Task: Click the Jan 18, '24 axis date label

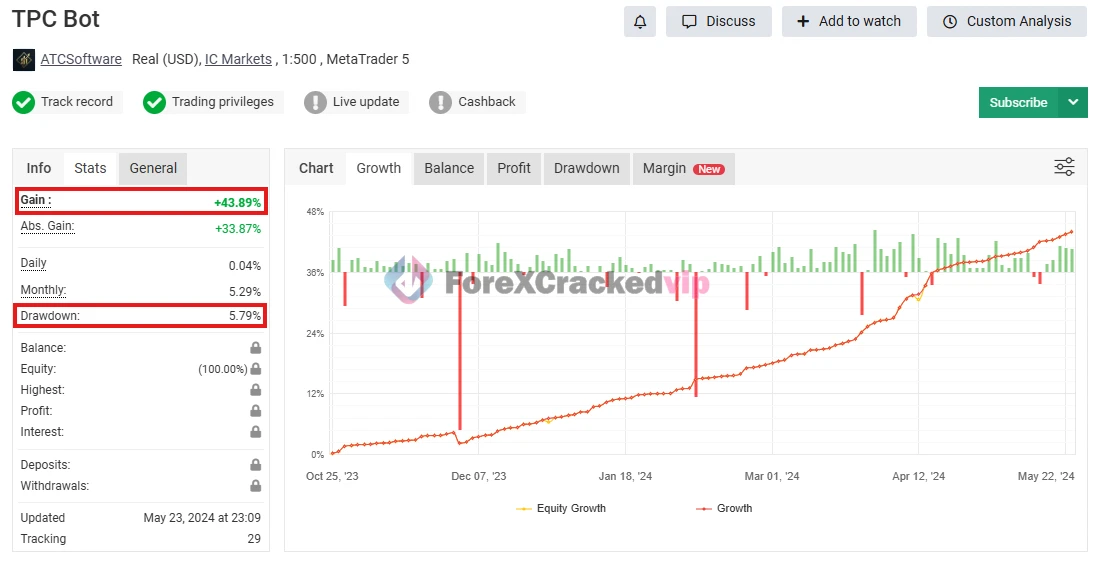Action: point(625,476)
